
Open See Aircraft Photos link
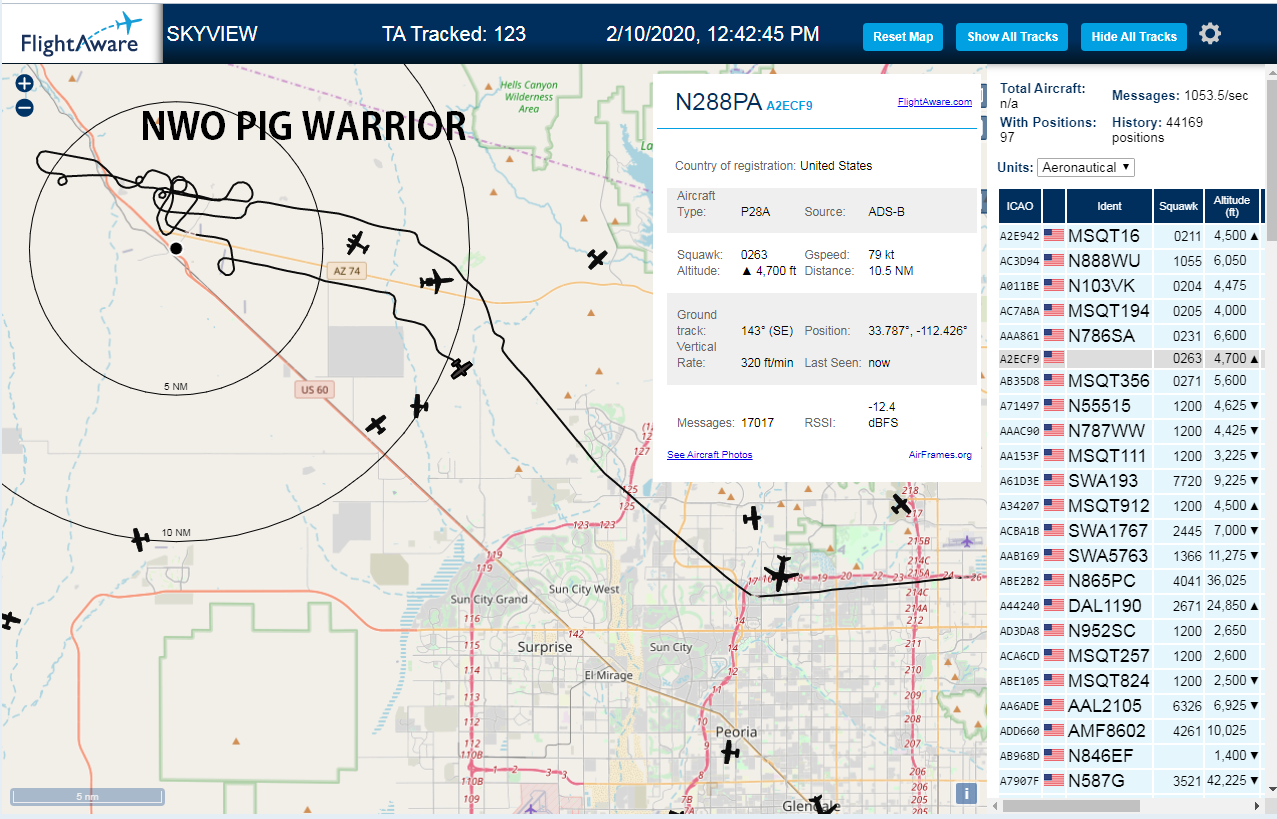point(709,455)
